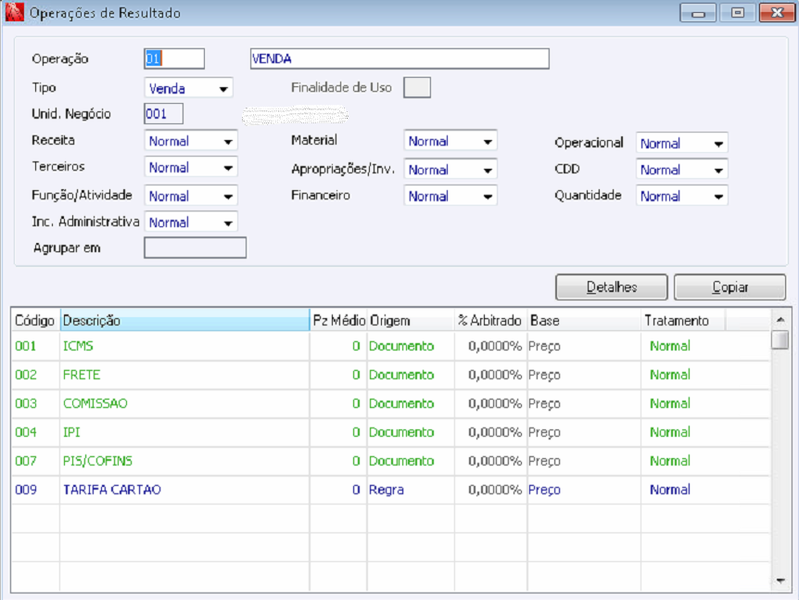Select the PIS/COFINS row

pos(390,461)
